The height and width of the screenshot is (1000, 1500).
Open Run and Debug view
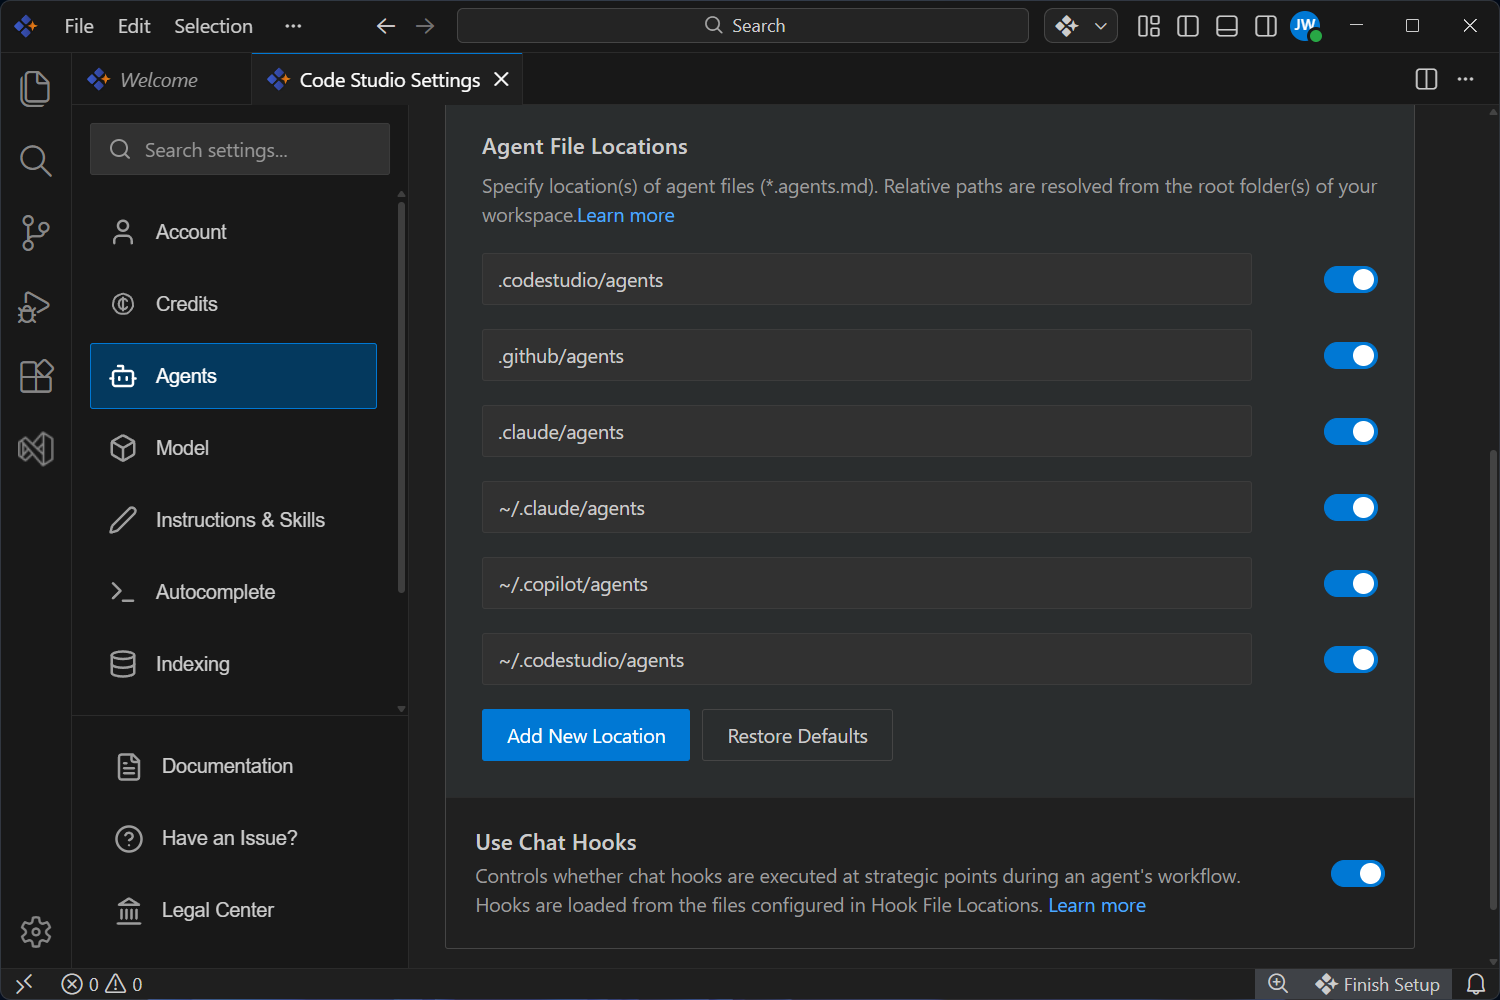36,305
